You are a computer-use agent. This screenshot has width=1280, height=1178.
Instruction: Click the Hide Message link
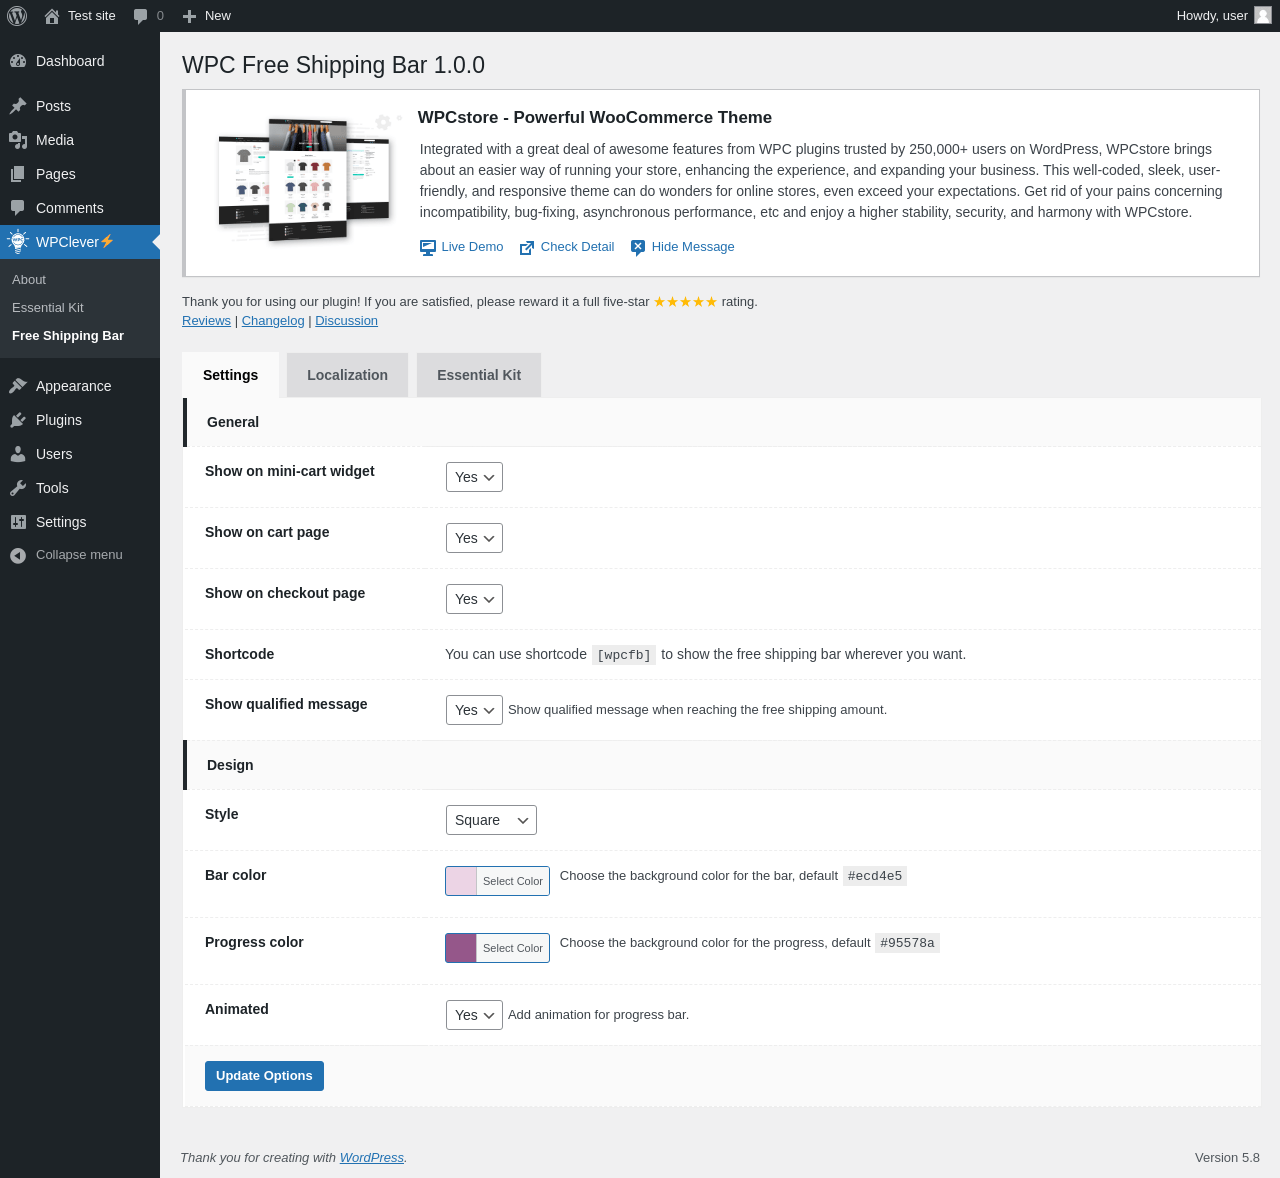[693, 247]
